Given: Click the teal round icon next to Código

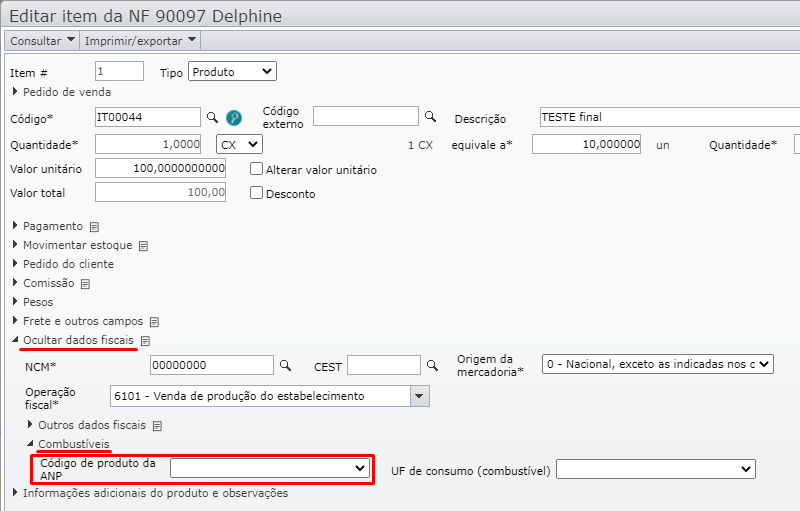Looking at the screenshot, I should (234, 118).
